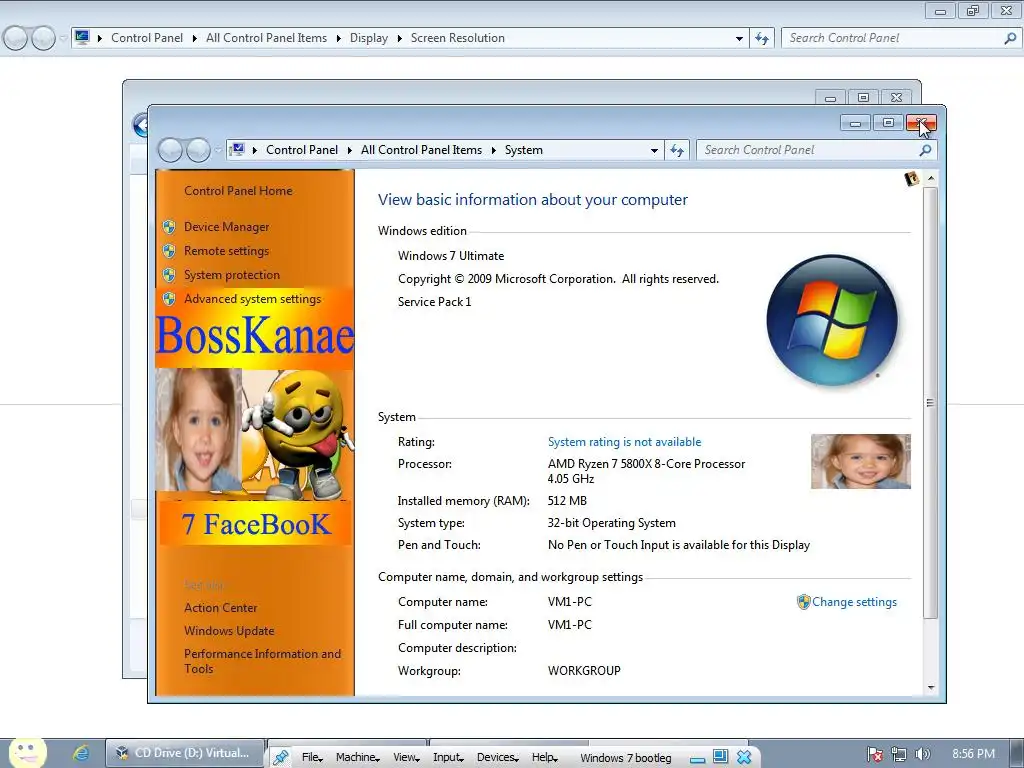Click System segment in breadcrumb
The height and width of the screenshot is (768, 1024).
(524, 150)
